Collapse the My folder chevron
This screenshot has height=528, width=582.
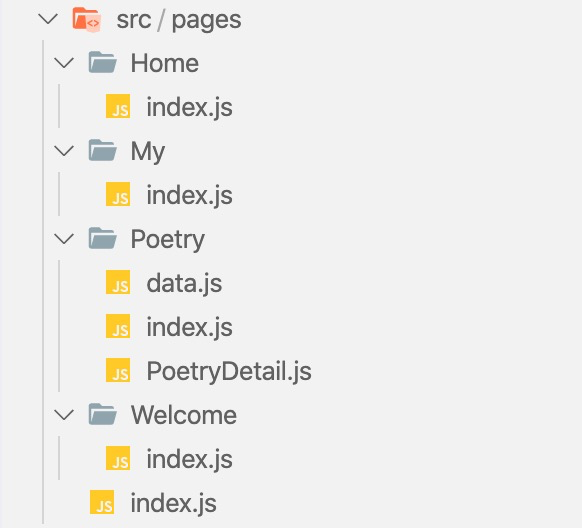pyautogui.click(x=64, y=150)
